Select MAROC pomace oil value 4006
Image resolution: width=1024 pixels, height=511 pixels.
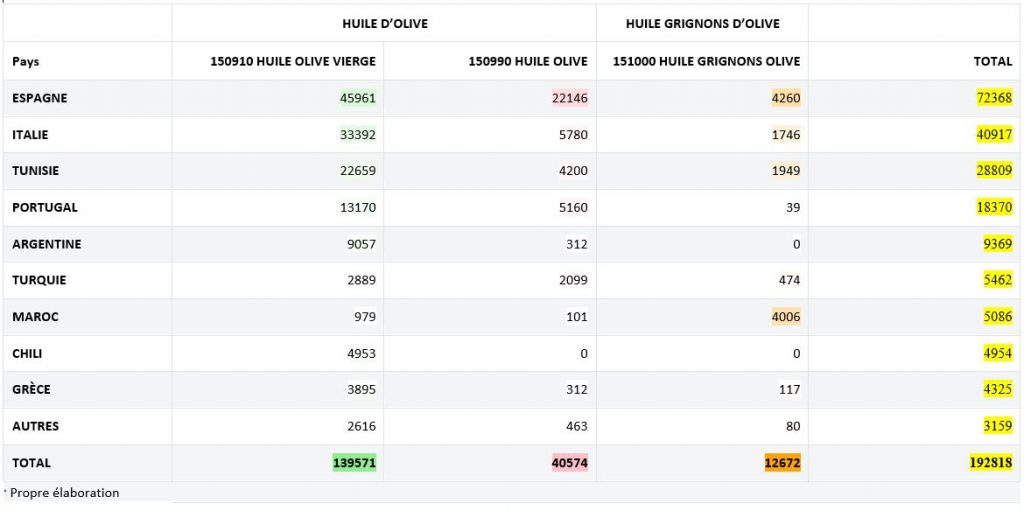(x=786, y=317)
